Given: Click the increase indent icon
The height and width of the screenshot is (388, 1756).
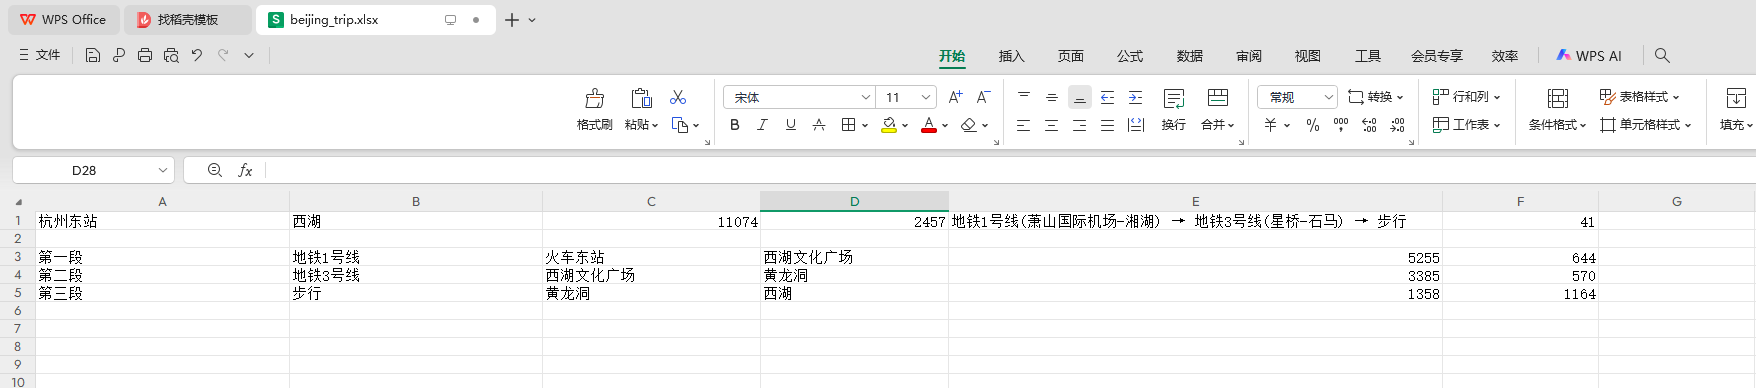Looking at the screenshot, I should pyautogui.click(x=1135, y=97).
